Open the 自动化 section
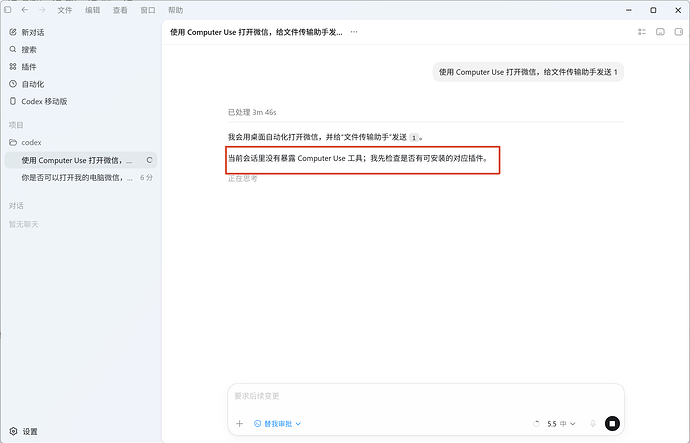The image size is (690, 443). click(81, 84)
